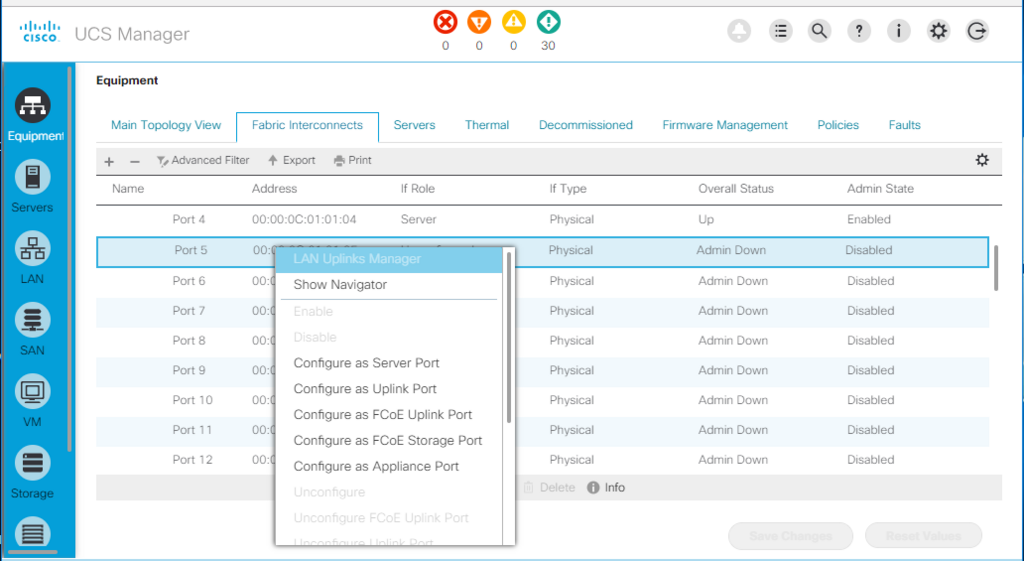The image size is (1024, 561).
Task: Select Configure as Uplink Port
Action: [x=389, y=389]
